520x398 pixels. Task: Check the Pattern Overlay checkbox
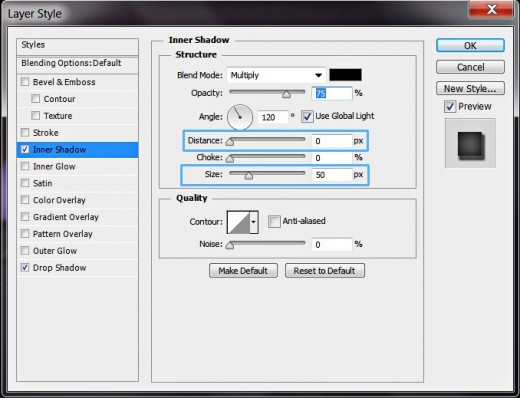(25, 233)
